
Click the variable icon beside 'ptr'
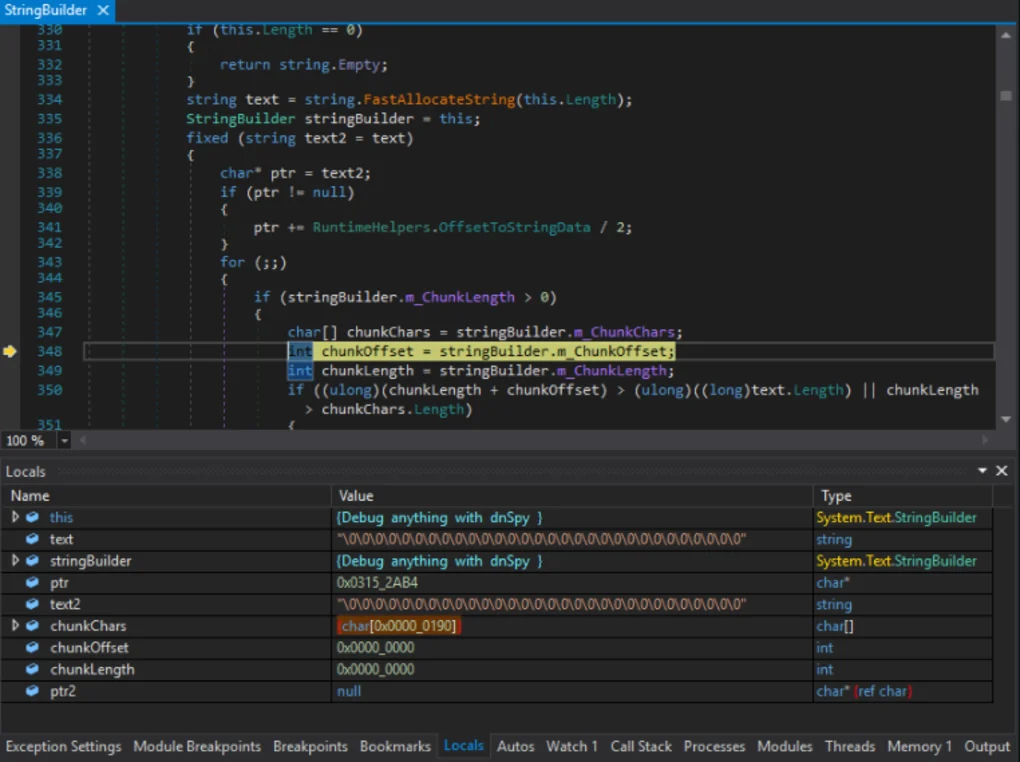[x=33, y=583]
